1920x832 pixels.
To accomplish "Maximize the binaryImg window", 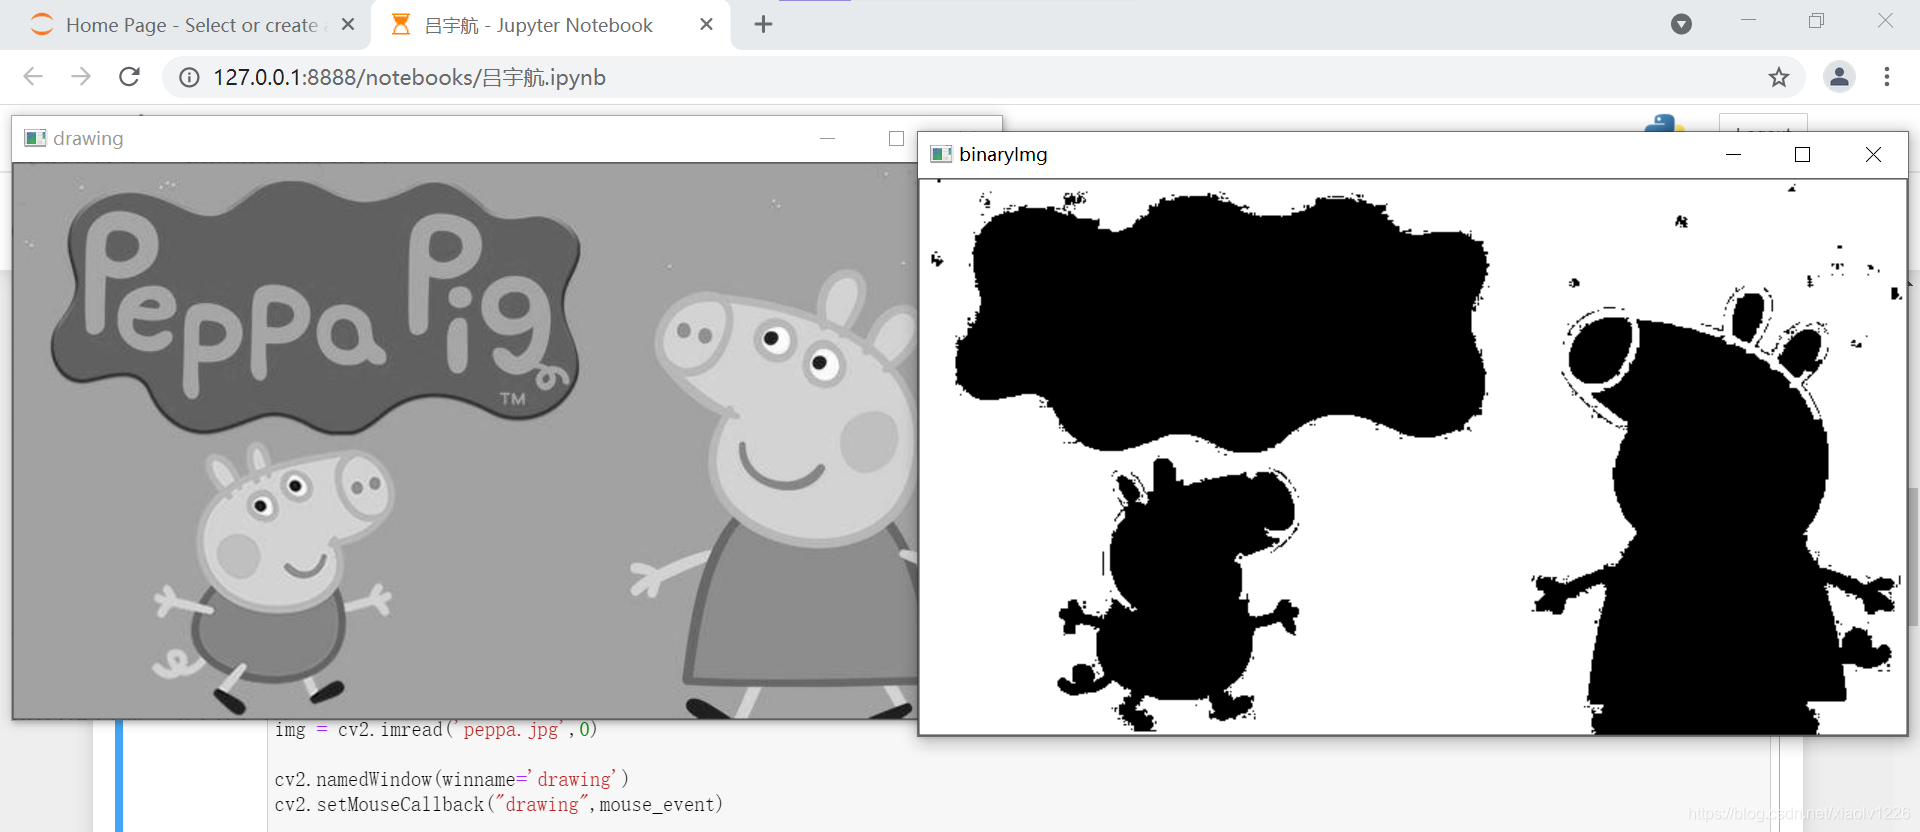I will pyautogui.click(x=1802, y=154).
